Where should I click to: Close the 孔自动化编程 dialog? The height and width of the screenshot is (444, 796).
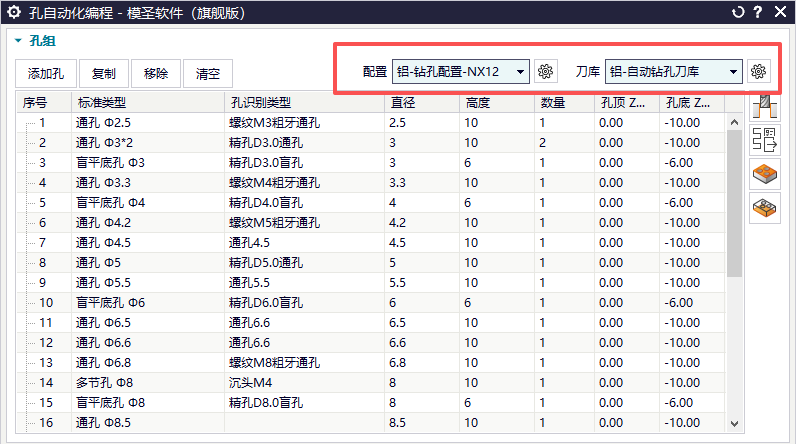click(x=780, y=12)
